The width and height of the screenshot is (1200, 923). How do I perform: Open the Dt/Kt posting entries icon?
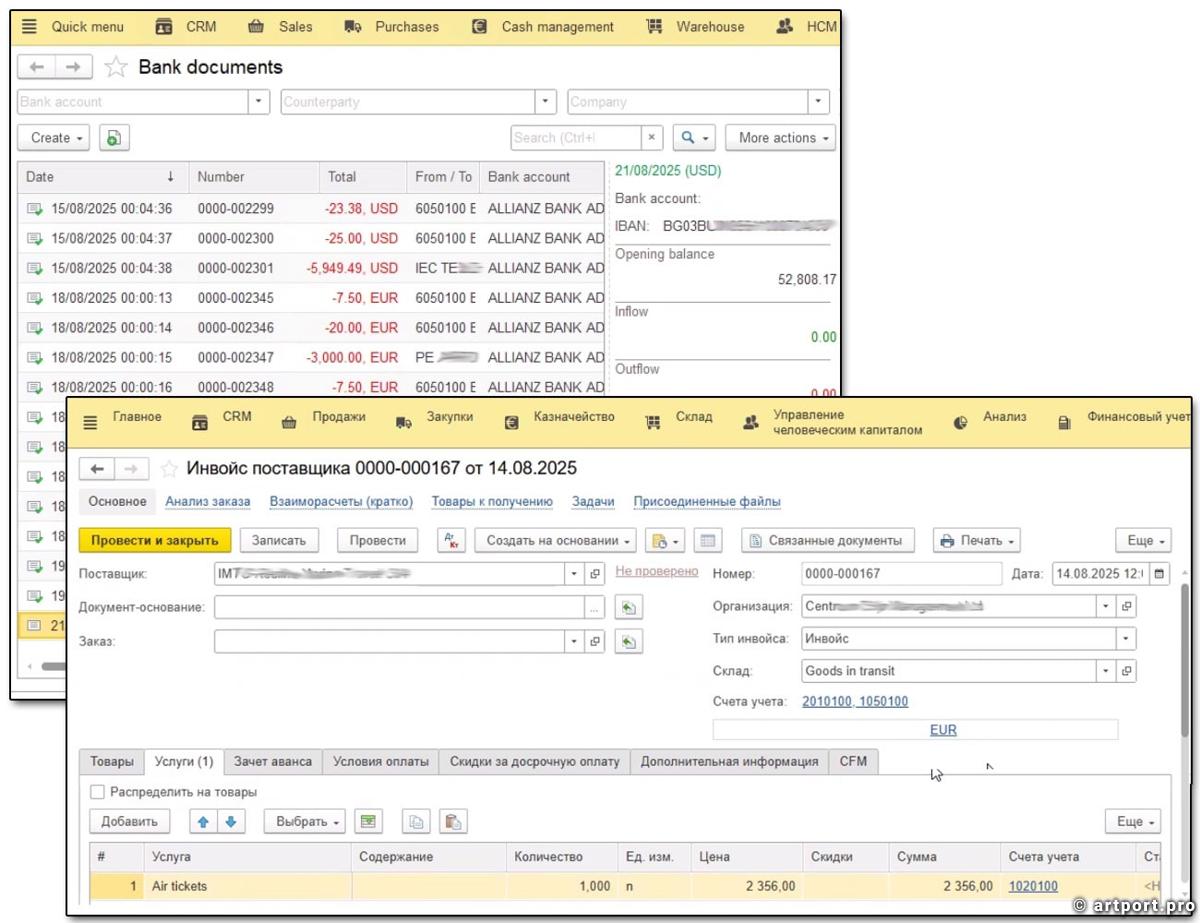(x=452, y=540)
